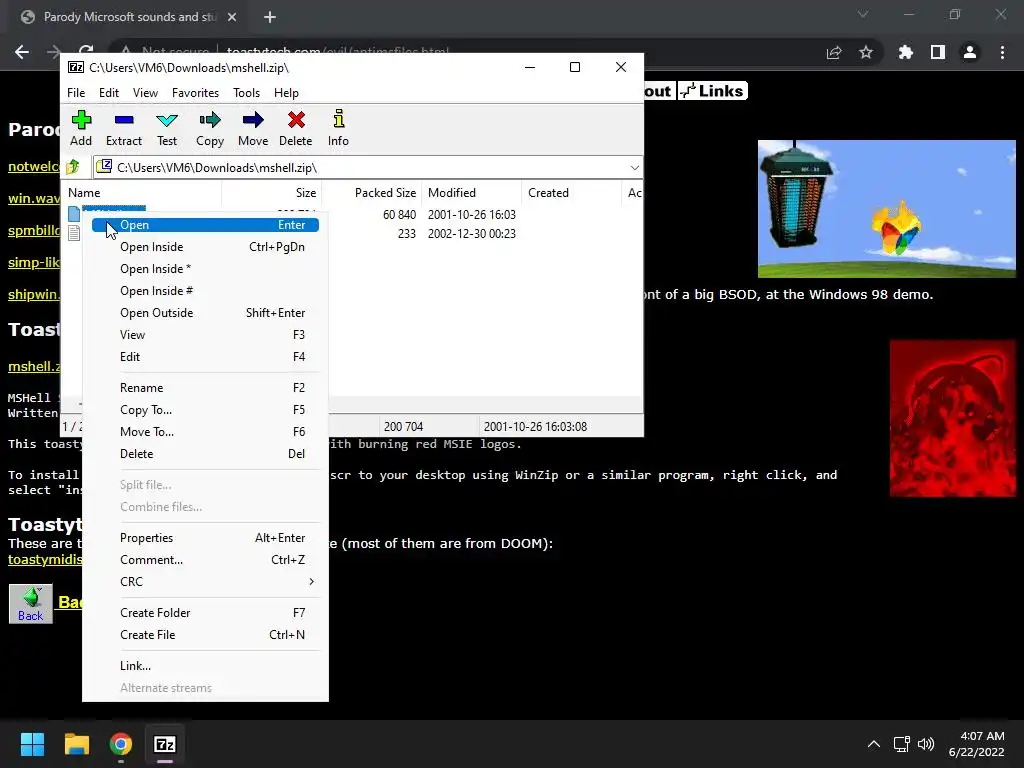Screen dimensions: 1024x768
Task: Open File Explorer from the taskbar
Action: pyautogui.click(x=76, y=744)
